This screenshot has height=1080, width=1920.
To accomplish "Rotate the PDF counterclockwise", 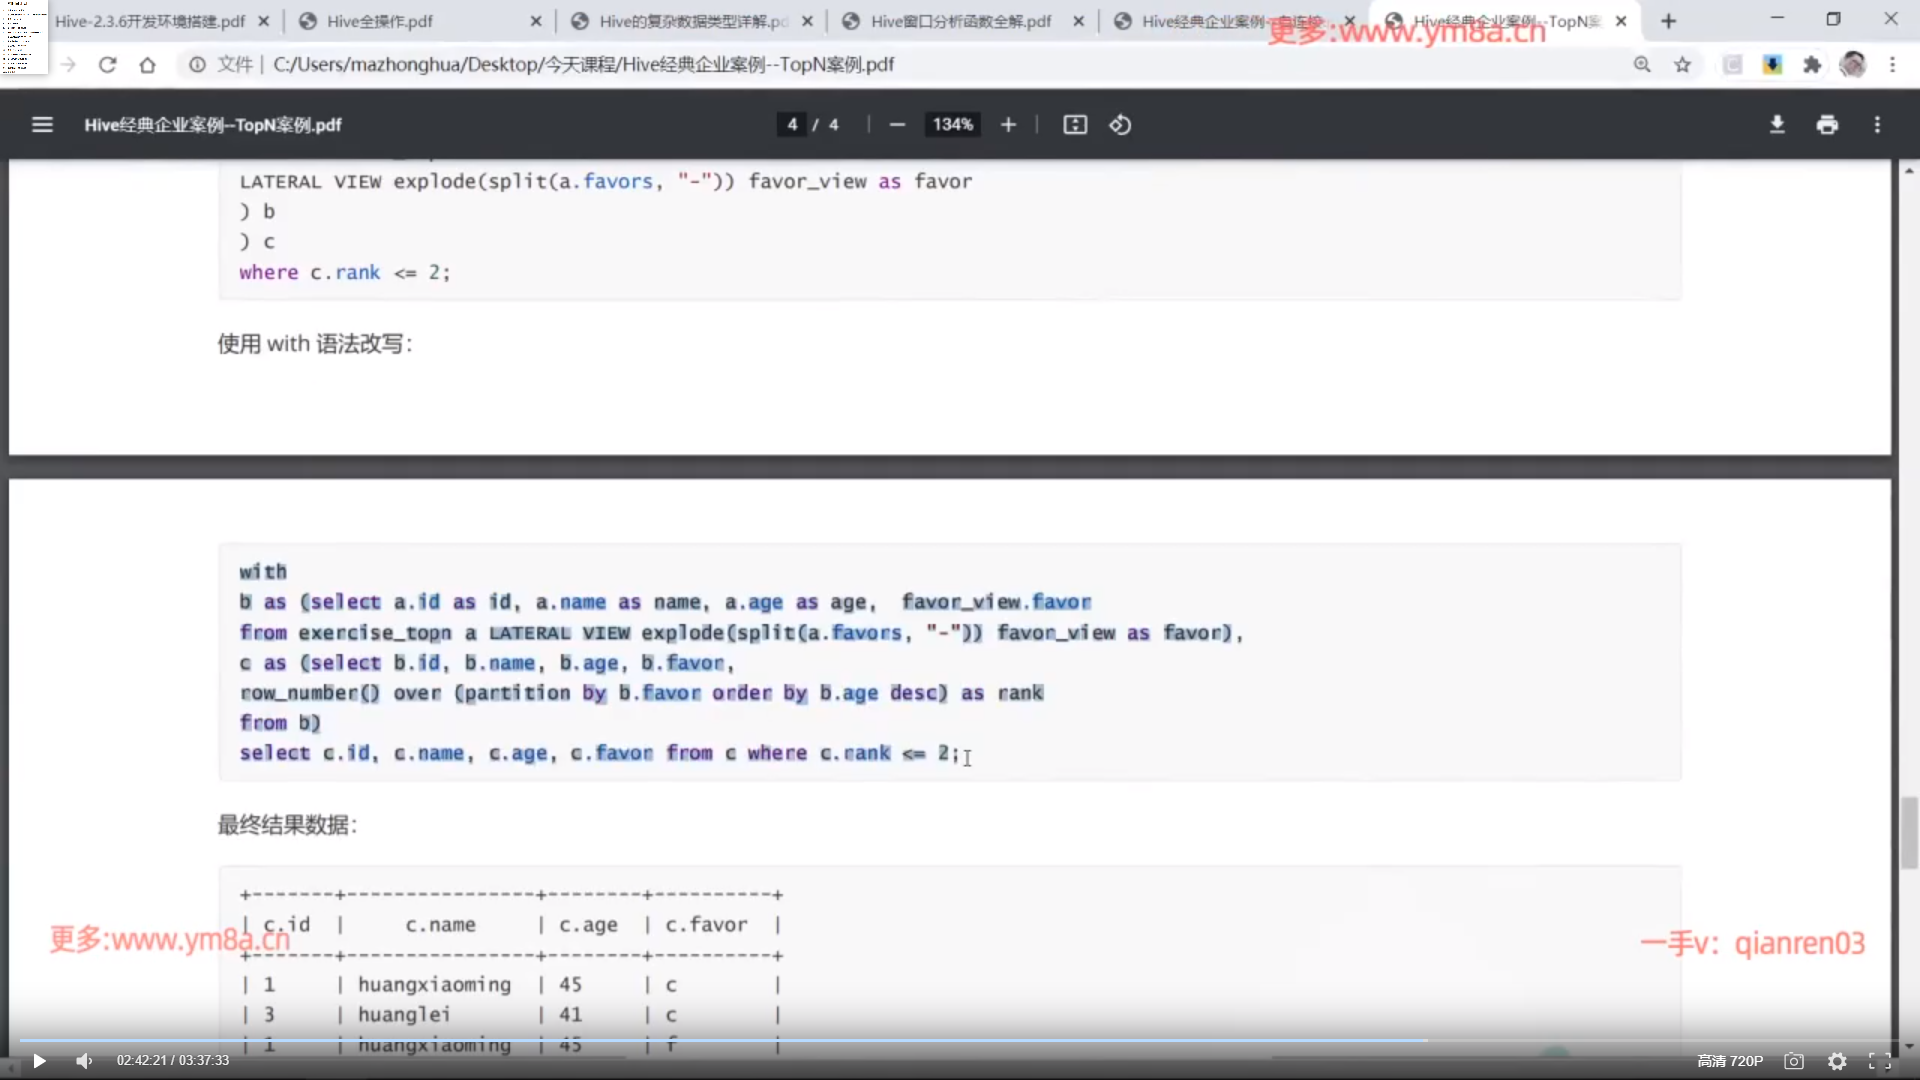I will [x=1120, y=125].
